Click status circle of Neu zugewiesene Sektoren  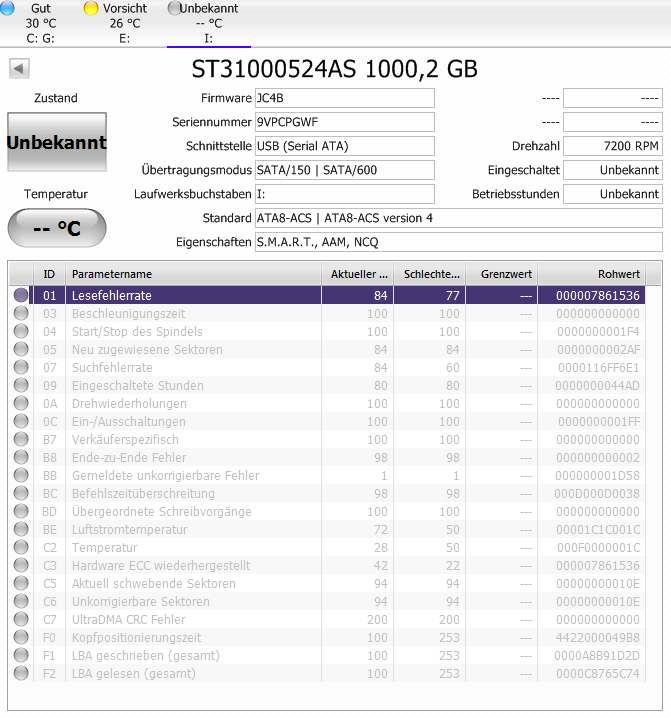[x=21, y=349]
